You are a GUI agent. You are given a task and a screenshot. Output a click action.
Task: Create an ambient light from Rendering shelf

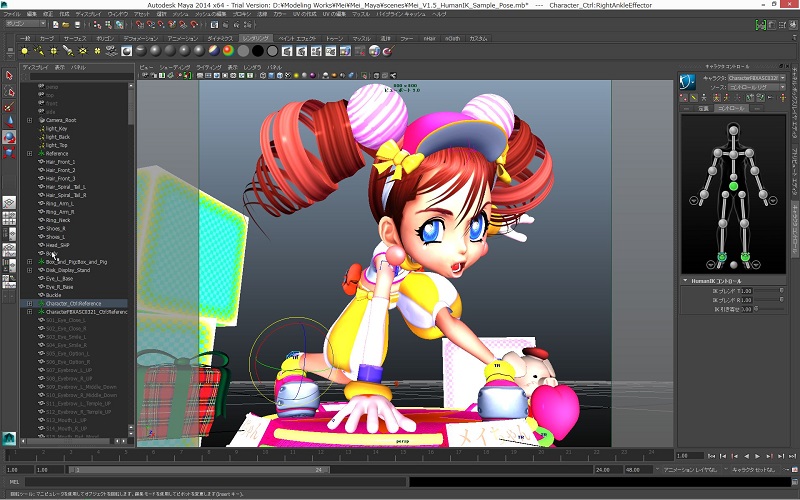point(24,51)
